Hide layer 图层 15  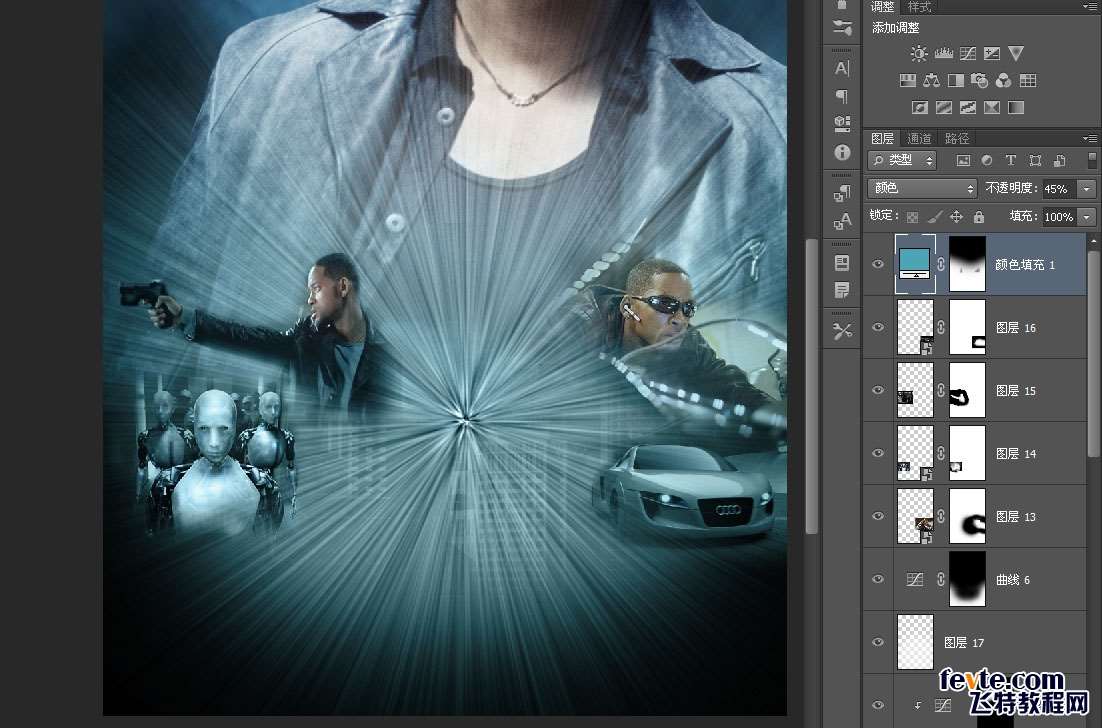pos(878,390)
